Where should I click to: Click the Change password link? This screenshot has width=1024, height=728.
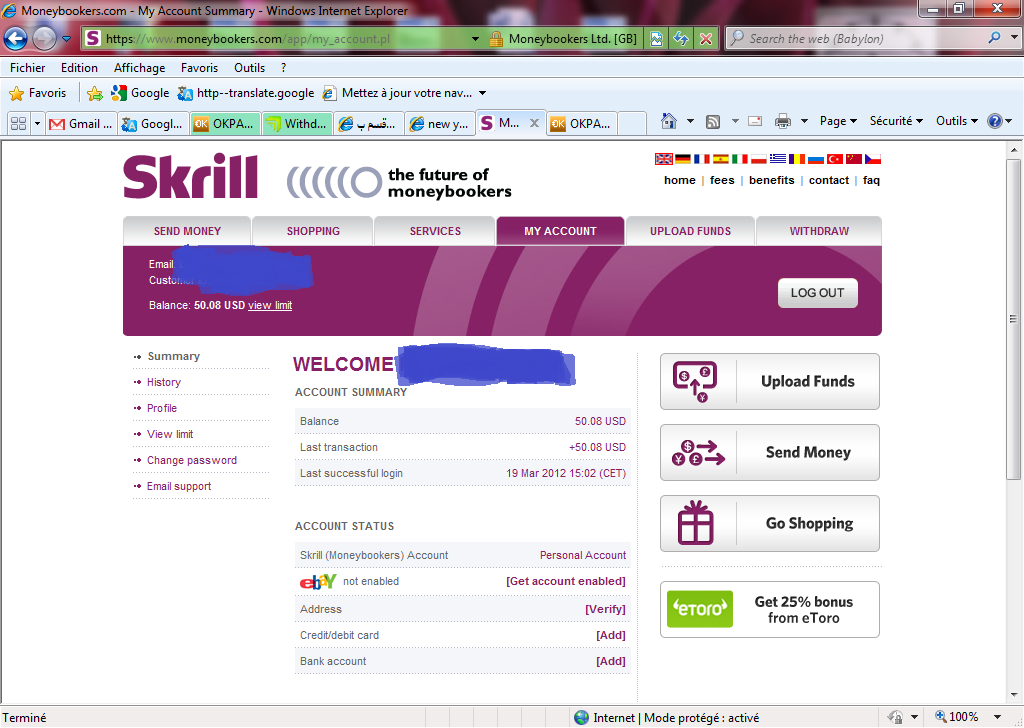[192, 460]
